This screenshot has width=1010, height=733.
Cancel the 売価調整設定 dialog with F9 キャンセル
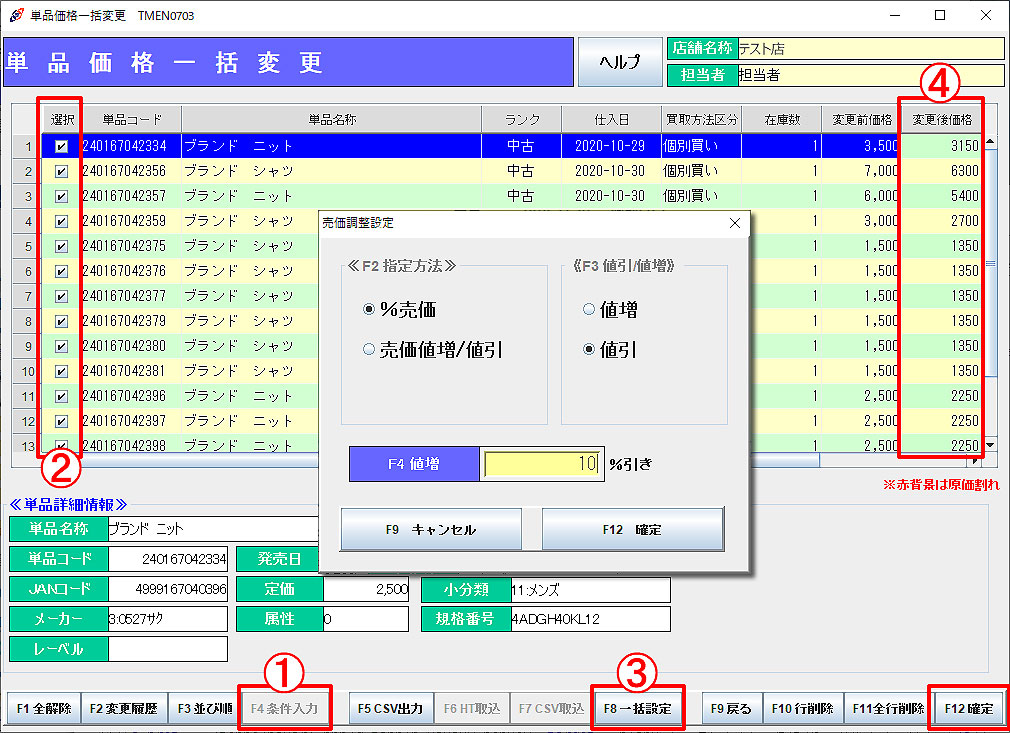click(431, 531)
